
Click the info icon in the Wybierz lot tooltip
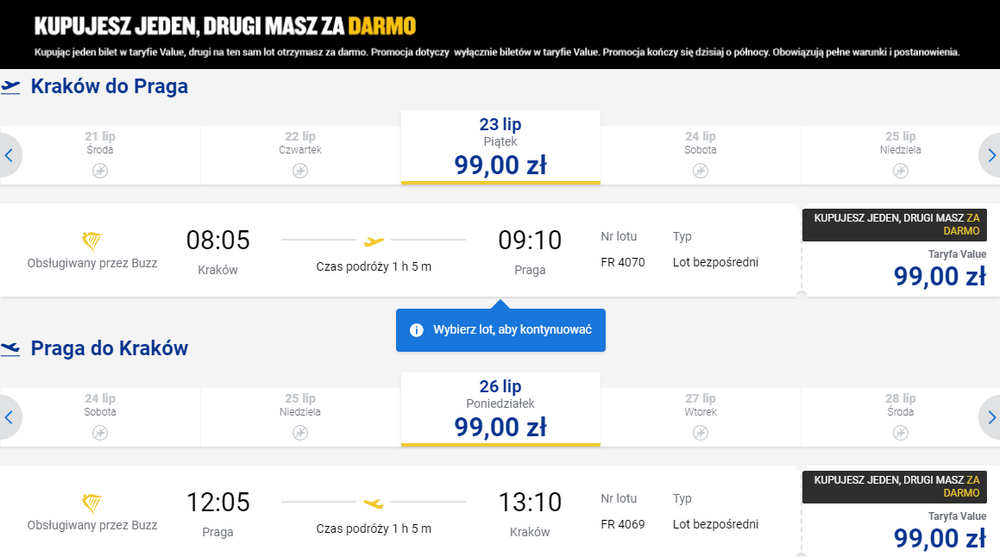click(x=416, y=330)
